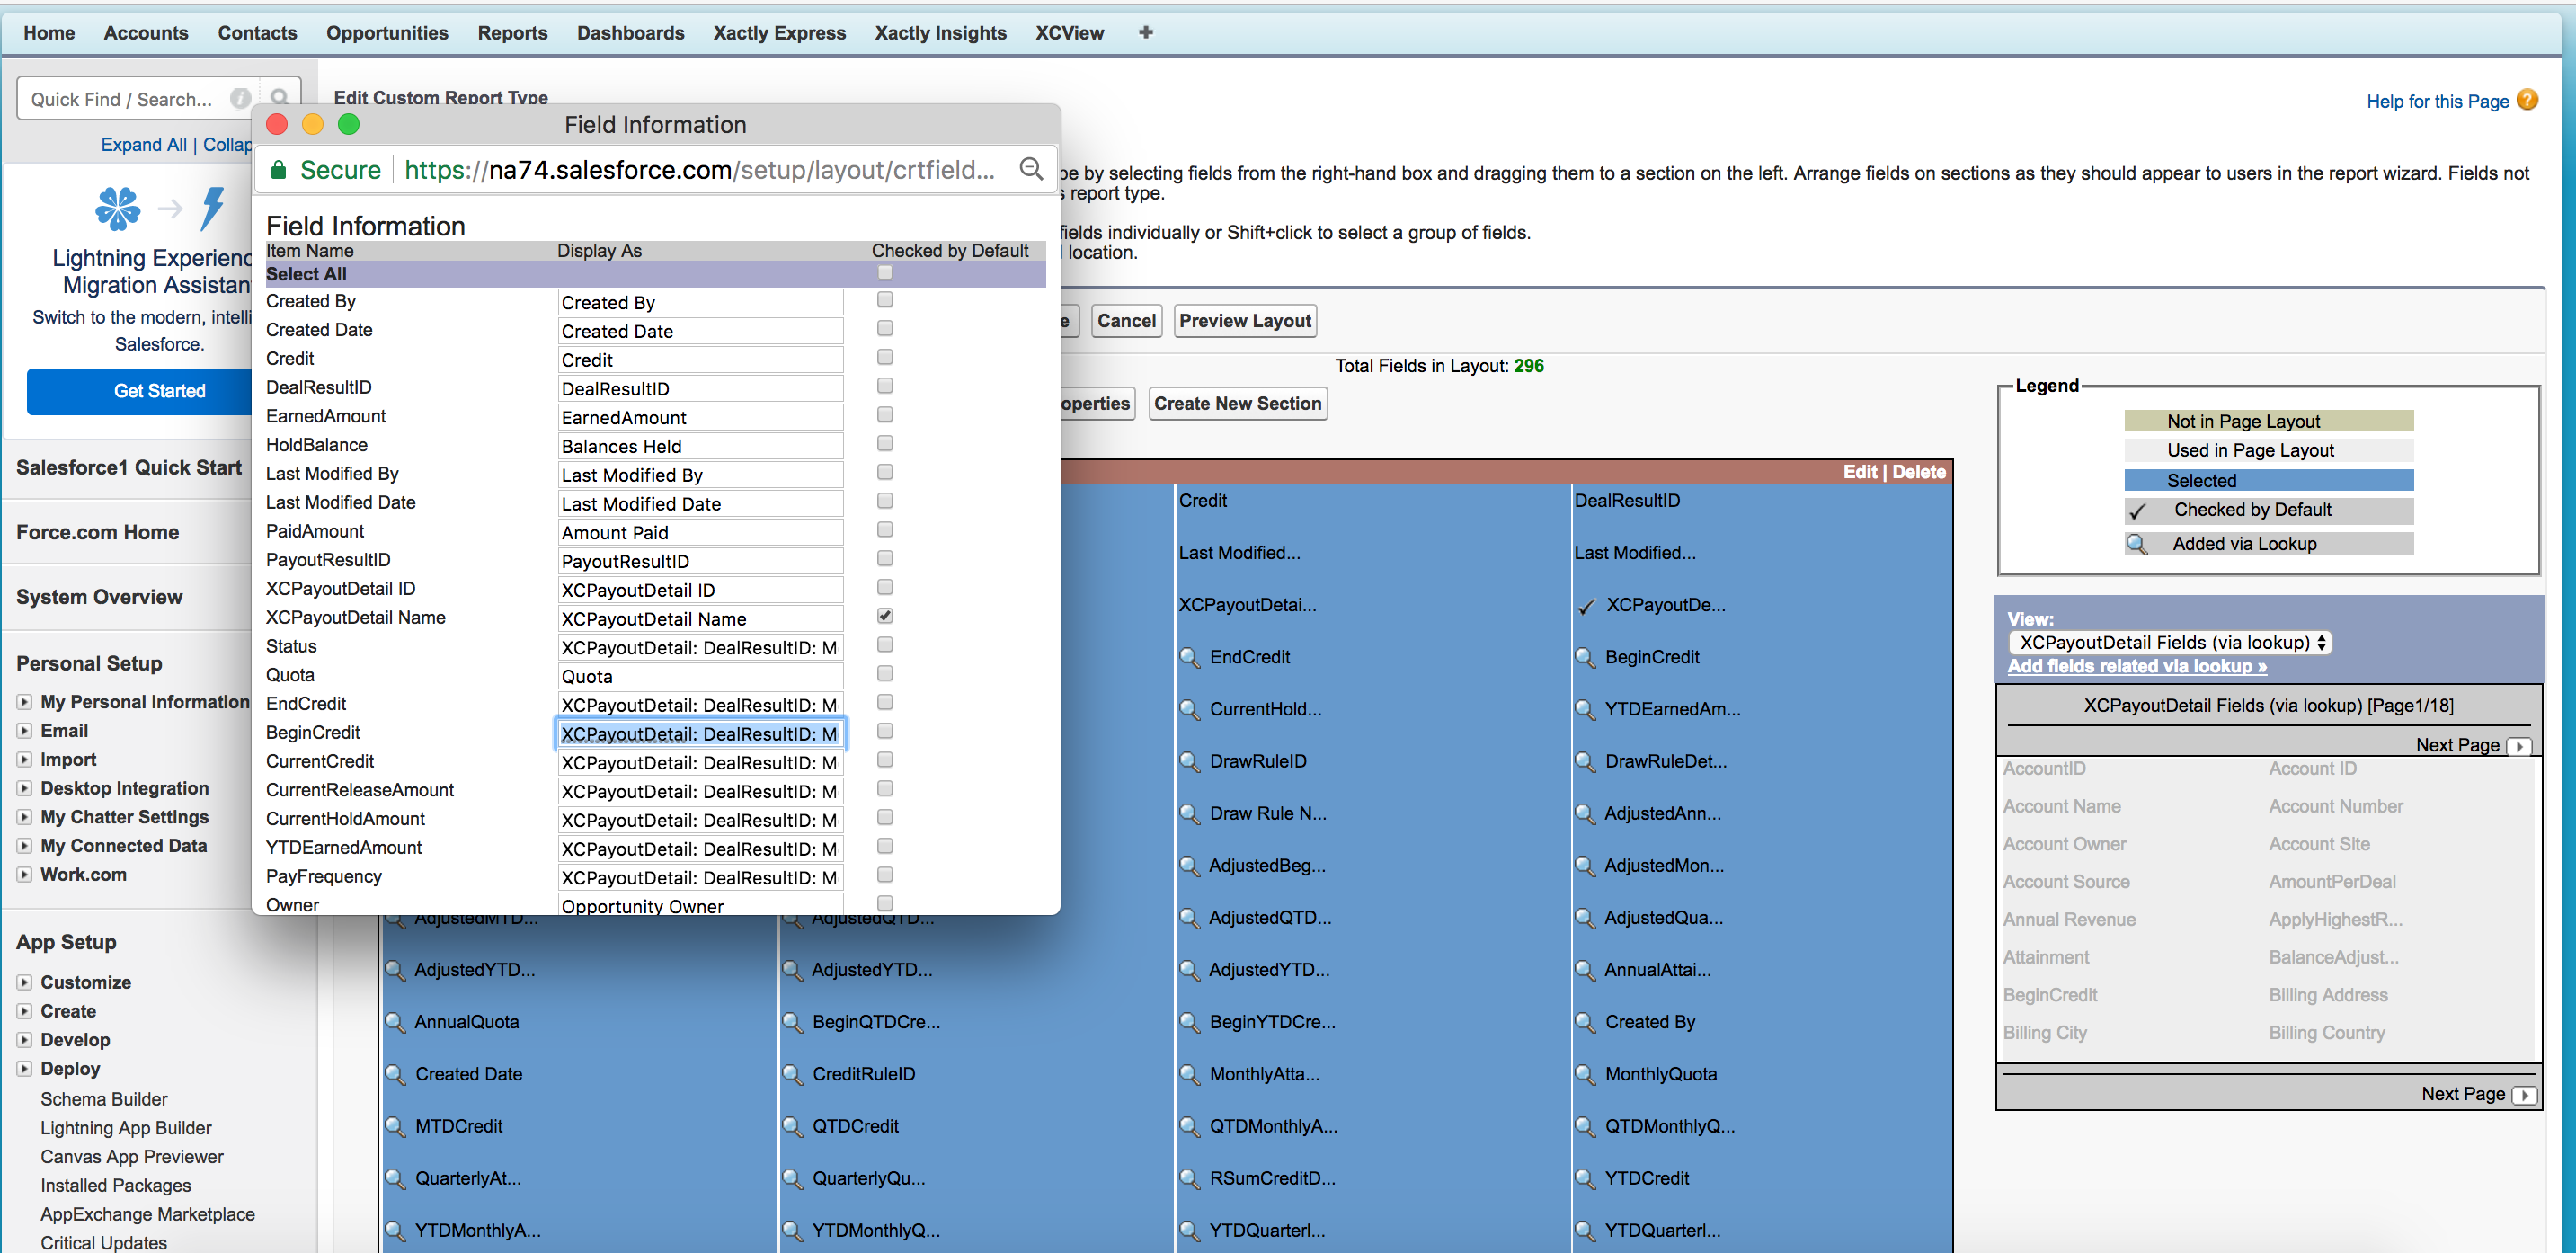This screenshot has width=2576, height=1253.
Task: Click the plus icon to add a tab
Action: click(x=1146, y=32)
